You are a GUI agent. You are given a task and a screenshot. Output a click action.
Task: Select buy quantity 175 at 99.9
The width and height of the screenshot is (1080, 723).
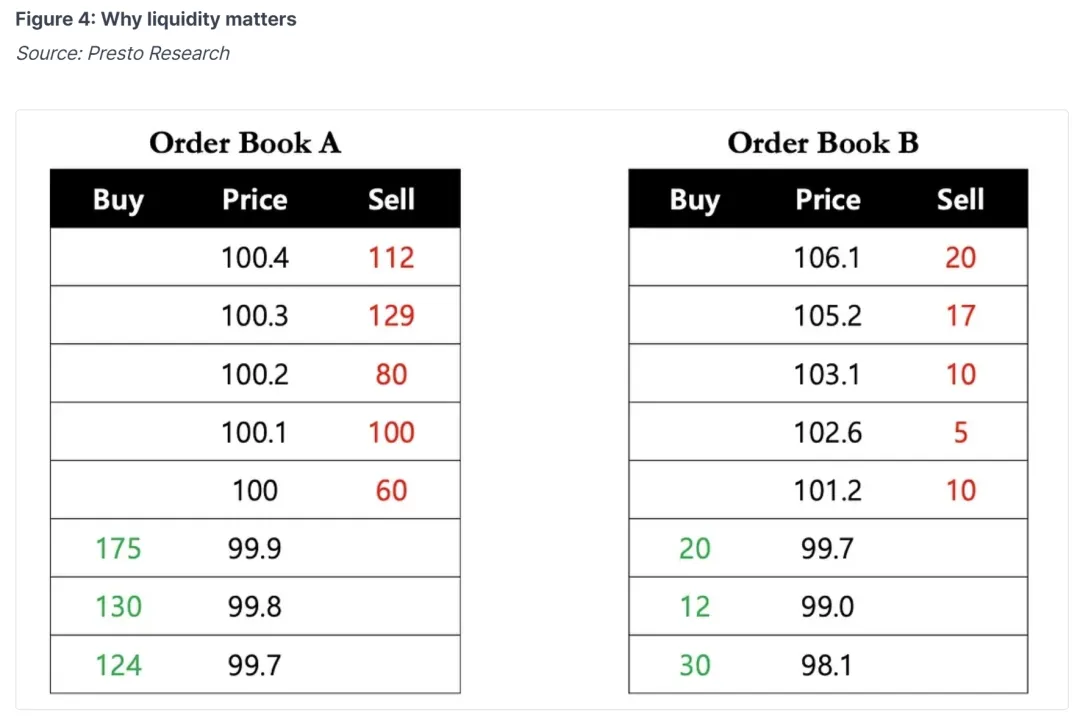tap(118, 549)
